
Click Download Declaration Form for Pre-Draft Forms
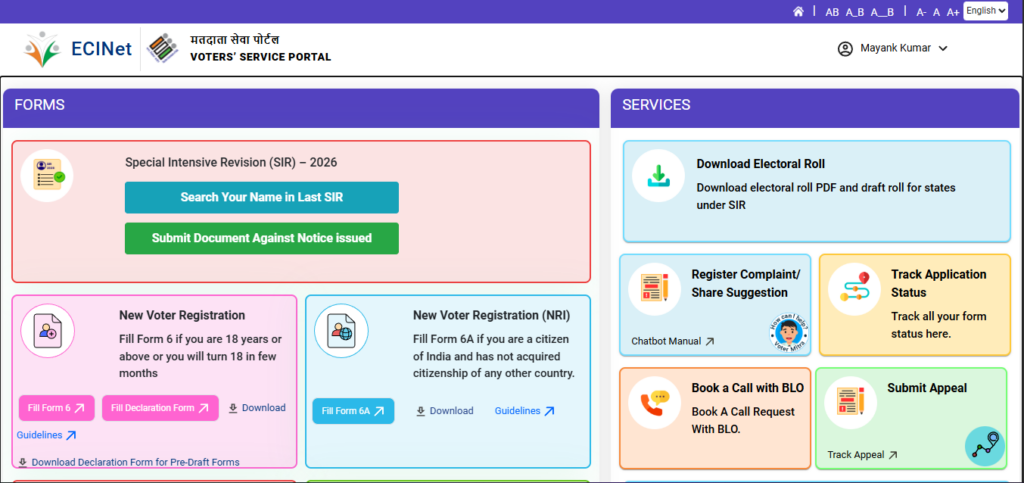pyautogui.click(x=129, y=462)
